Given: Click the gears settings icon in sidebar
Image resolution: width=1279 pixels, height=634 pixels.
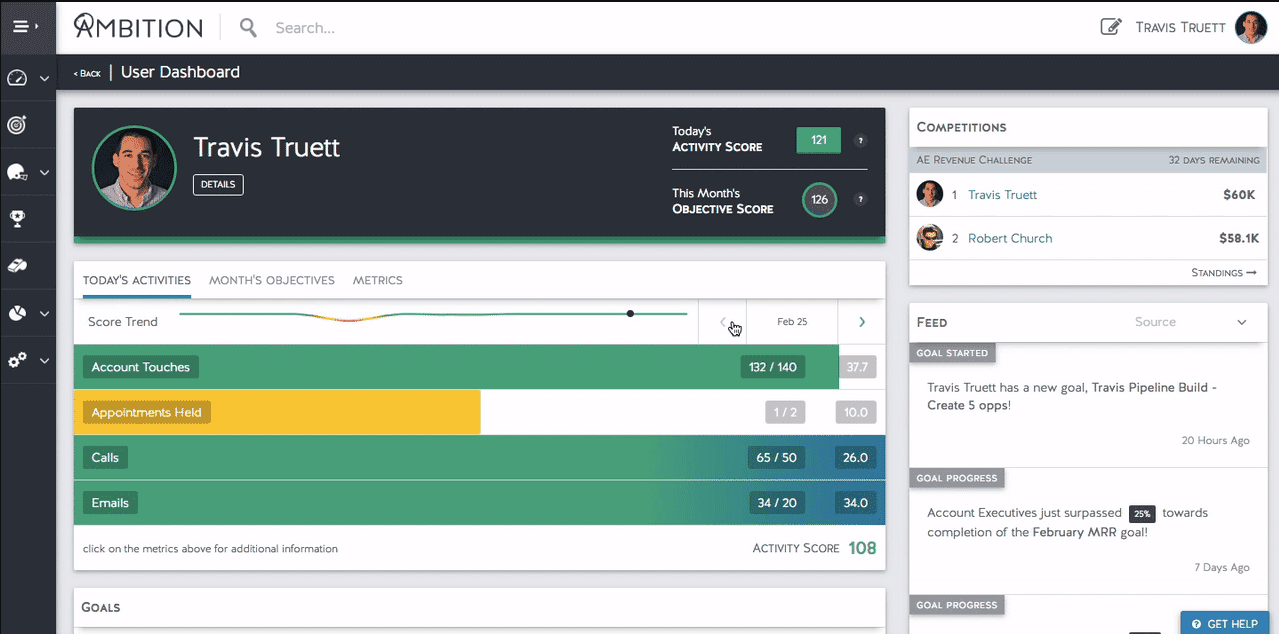Looking at the screenshot, I should pyautogui.click(x=15, y=360).
